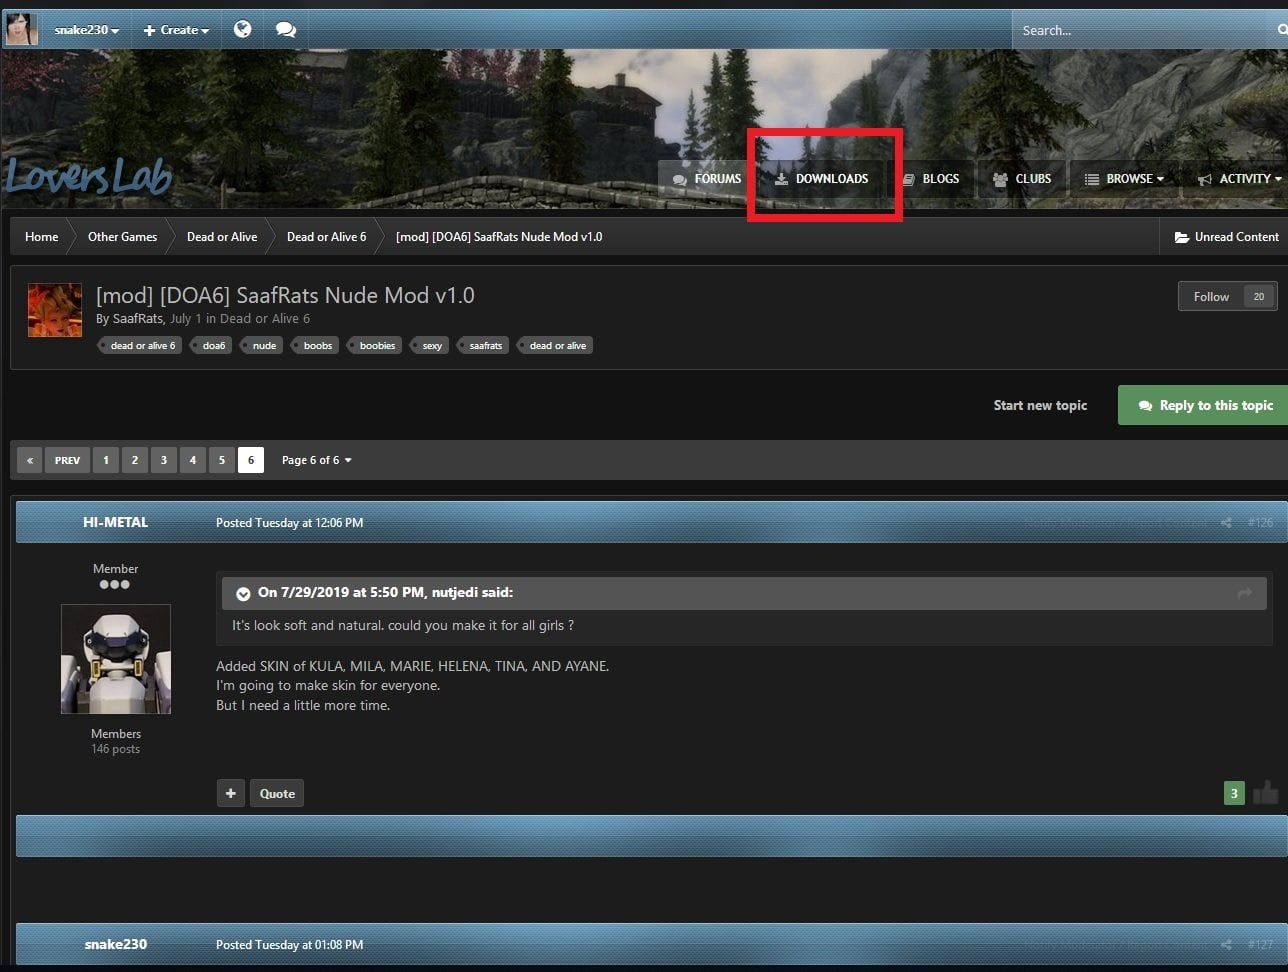Visit SaafRats author profile link
The image size is (1288, 972).
click(138, 319)
